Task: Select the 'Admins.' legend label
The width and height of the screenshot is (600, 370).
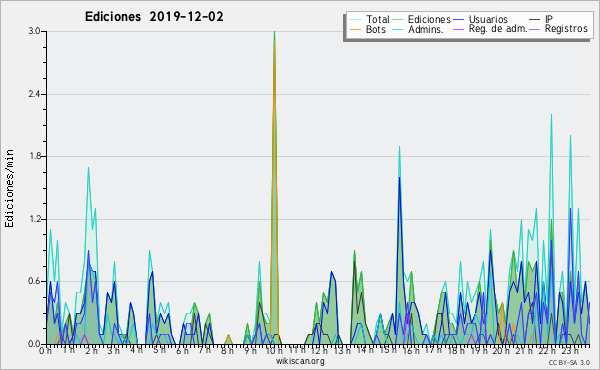Action: [426, 29]
